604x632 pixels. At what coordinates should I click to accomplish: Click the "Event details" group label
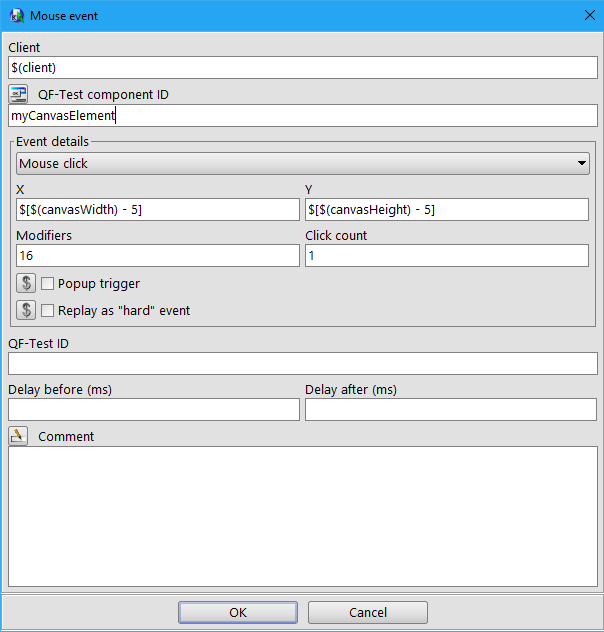(x=52, y=141)
